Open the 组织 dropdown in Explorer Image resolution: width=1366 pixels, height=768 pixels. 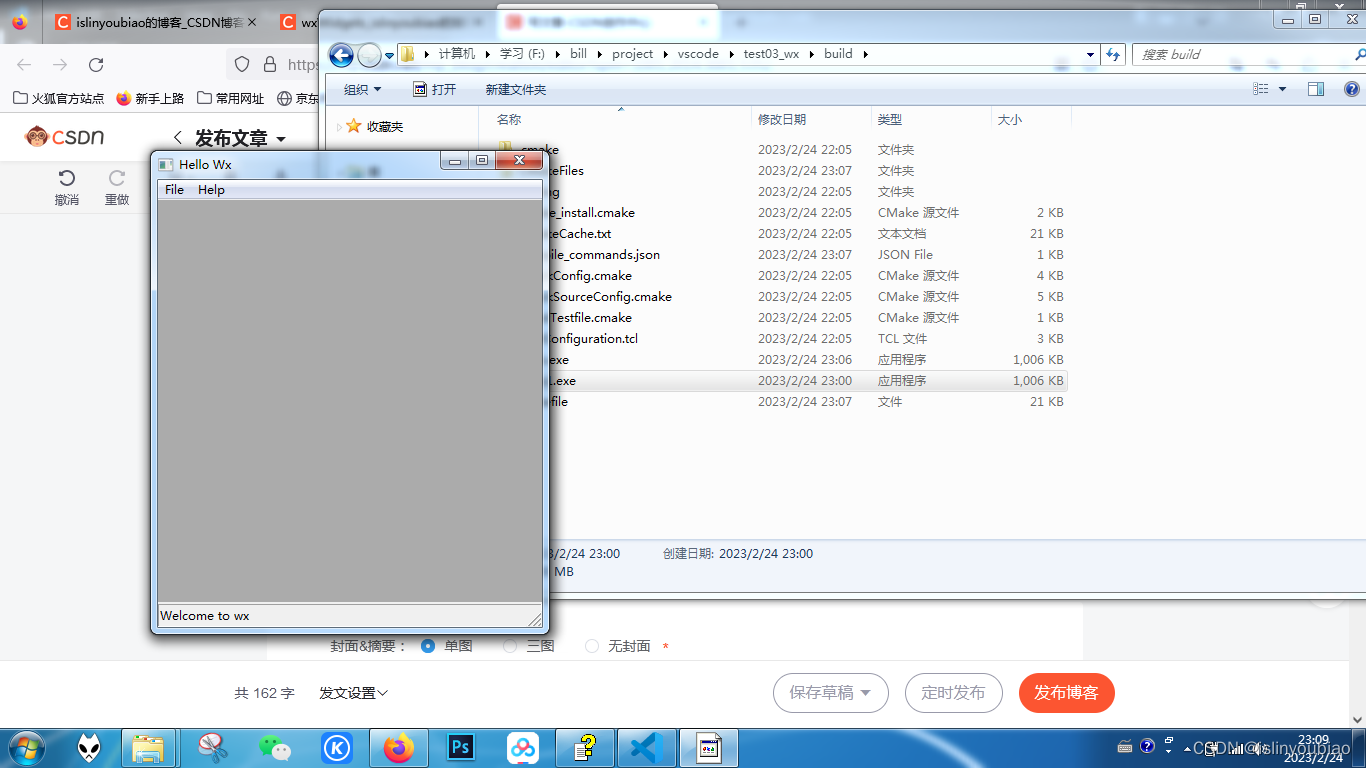point(362,89)
